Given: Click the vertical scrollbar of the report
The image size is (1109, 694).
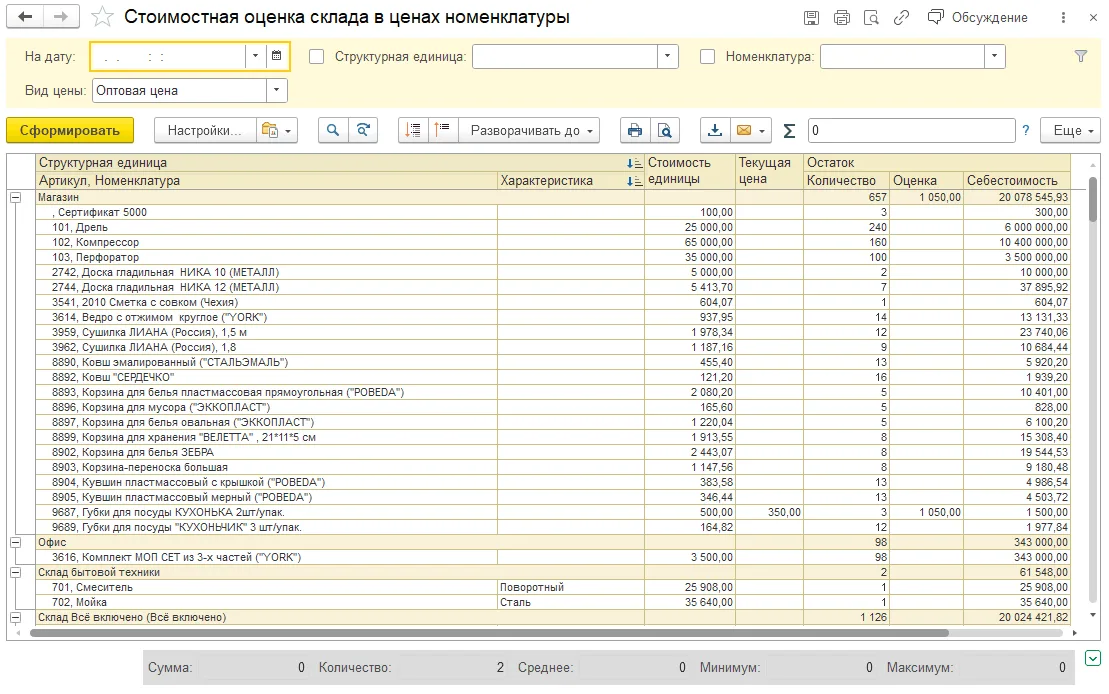Looking at the screenshot, I should (x=1093, y=200).
